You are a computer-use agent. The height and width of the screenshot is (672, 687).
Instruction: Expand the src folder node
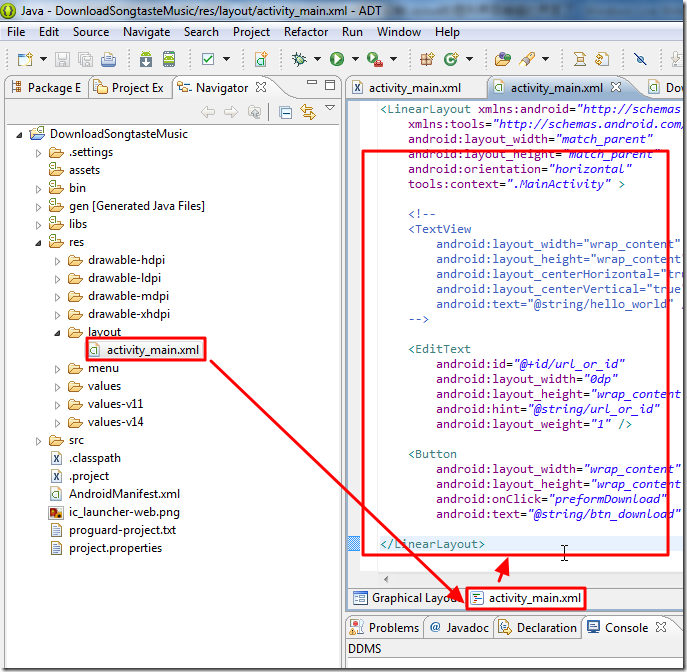coord(40,440)
